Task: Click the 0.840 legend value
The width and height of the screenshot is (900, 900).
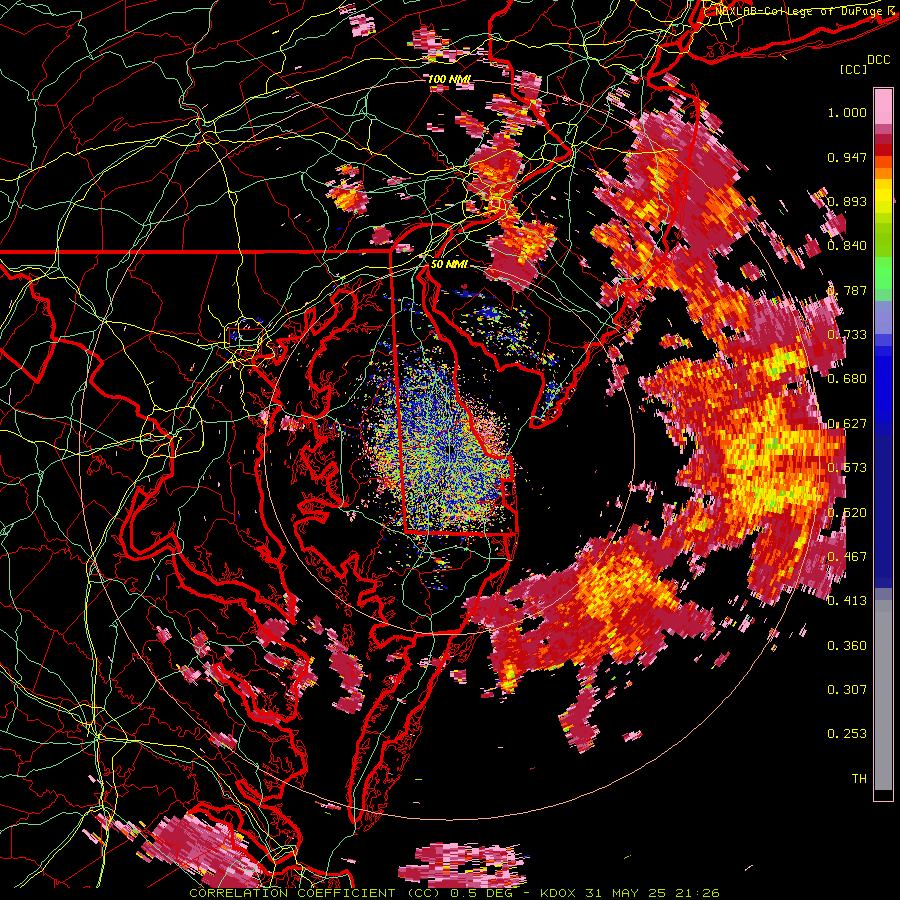Action: 847,246
